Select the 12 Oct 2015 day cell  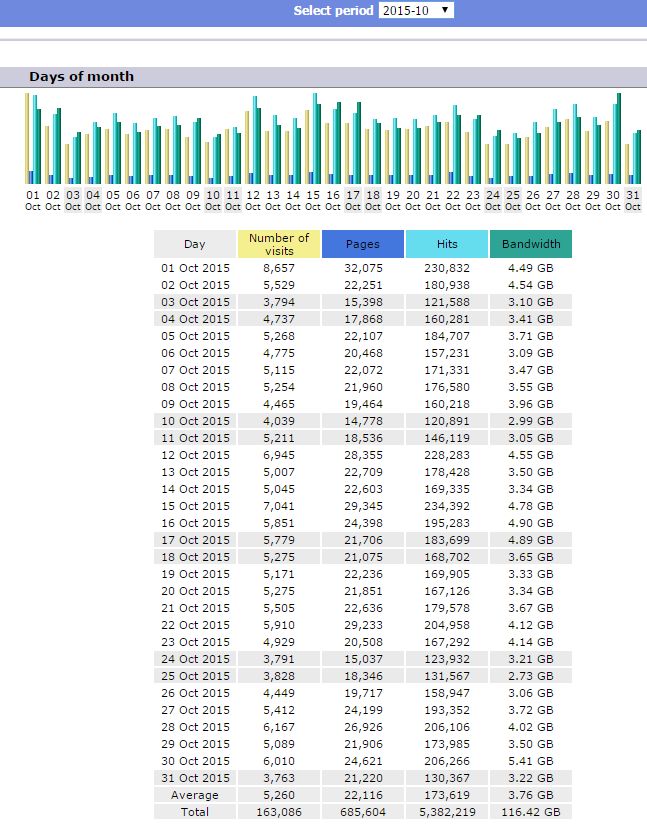point(195,455)
